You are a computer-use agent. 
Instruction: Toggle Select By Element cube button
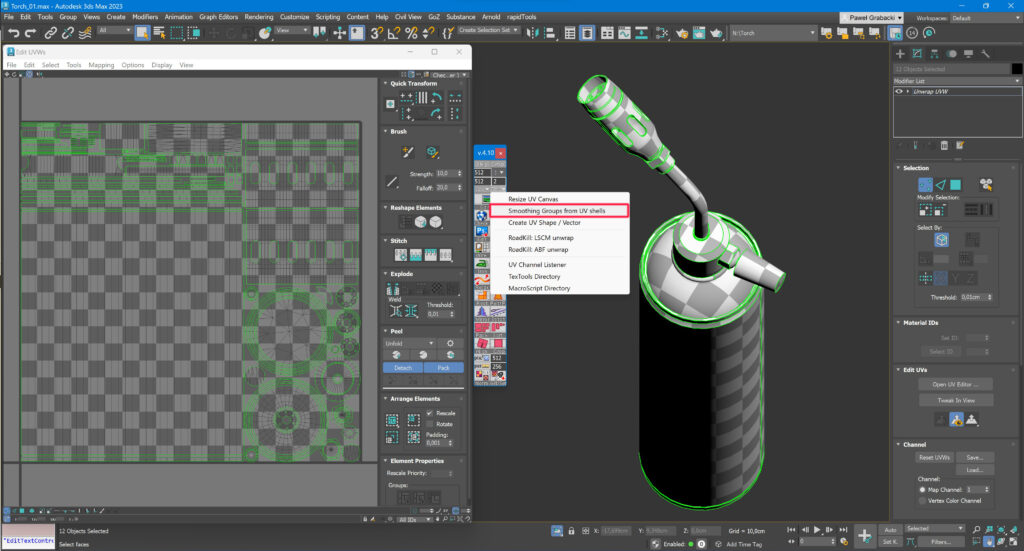pyautogui.click(x=941, y=240)
